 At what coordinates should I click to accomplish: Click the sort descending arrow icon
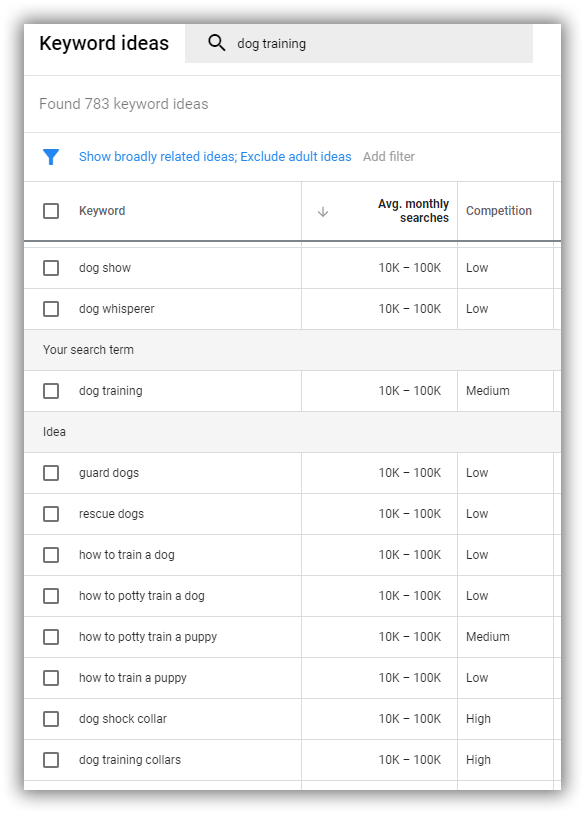323,211
